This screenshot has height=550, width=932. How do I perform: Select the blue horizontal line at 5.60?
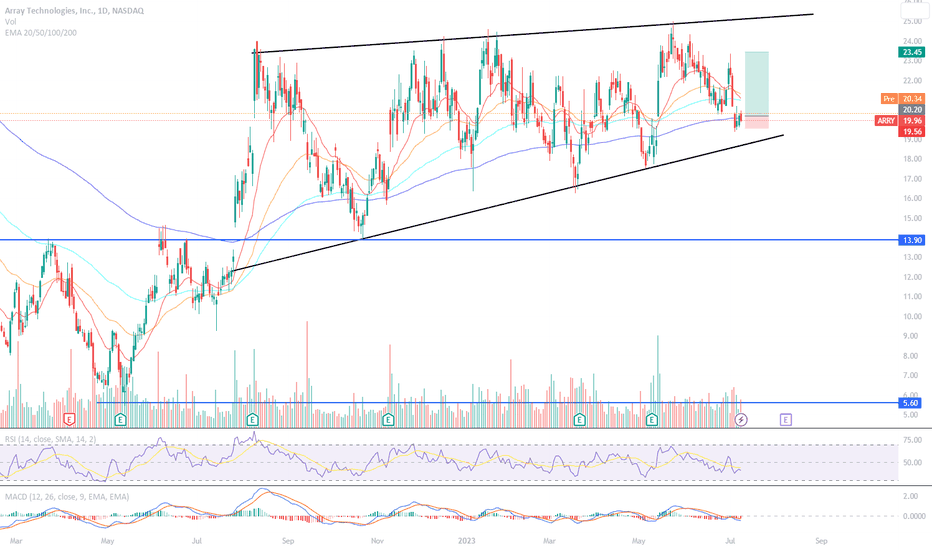pyautogui.click(x=497, y=403)
